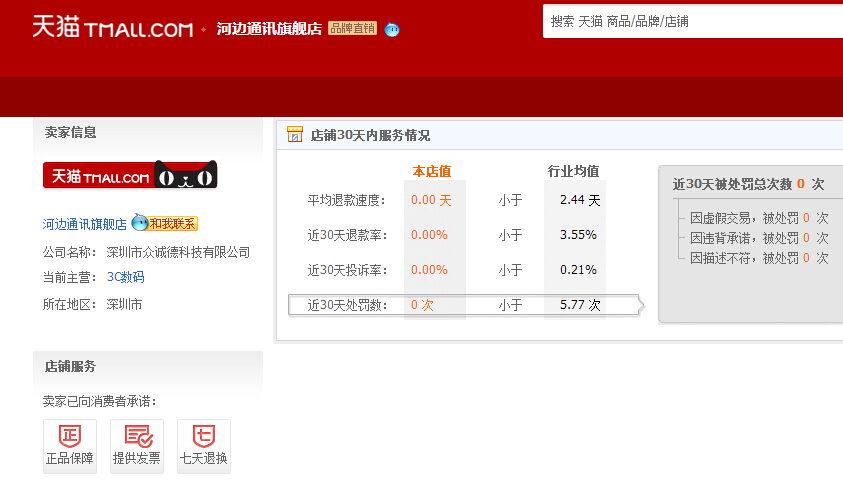Screen dimensions: 843x489
Task: Select the 因虚假交易，被处罚 line
Action: click(759, 218)
